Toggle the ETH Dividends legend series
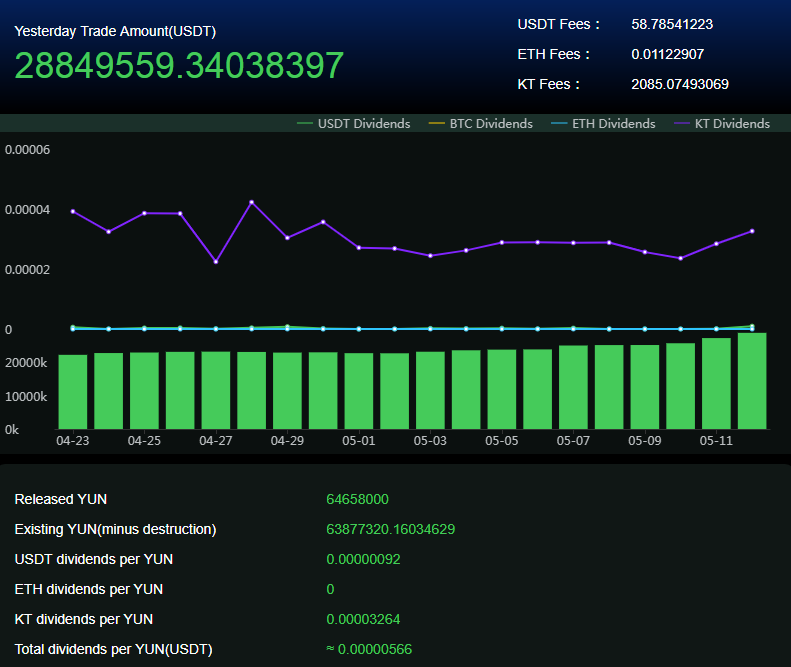The image size is (791, 667). coord(603,124)
